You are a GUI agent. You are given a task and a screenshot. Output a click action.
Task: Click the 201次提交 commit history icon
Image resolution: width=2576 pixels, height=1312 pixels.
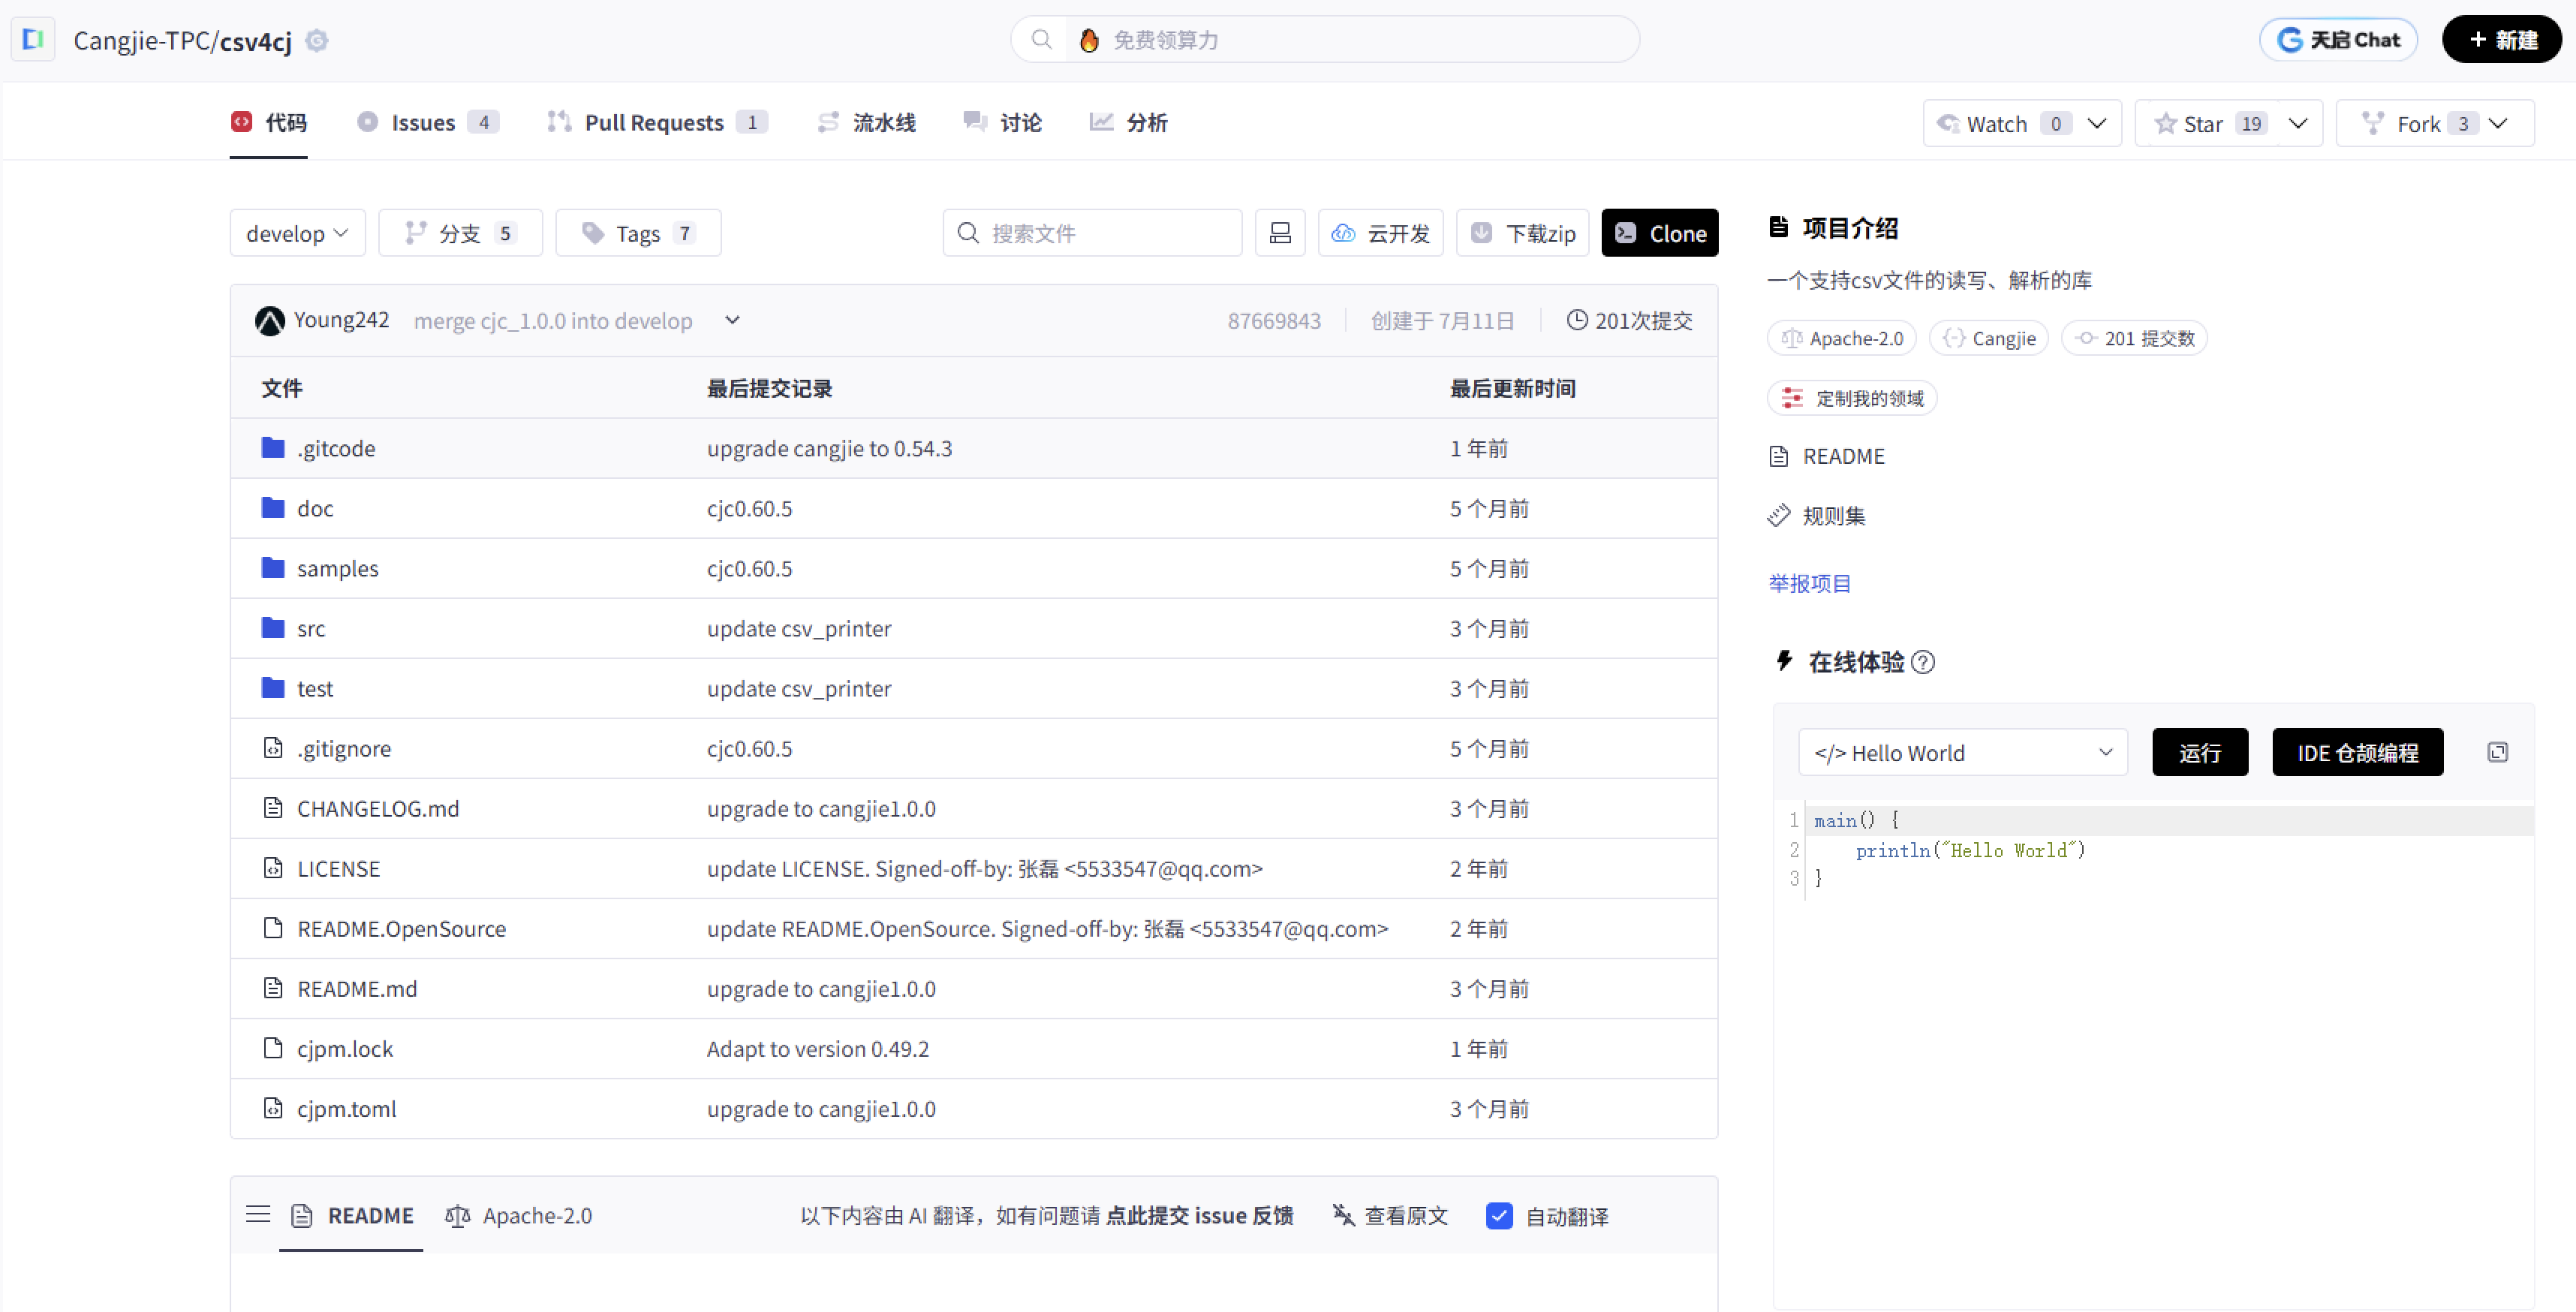[1577, 320]
